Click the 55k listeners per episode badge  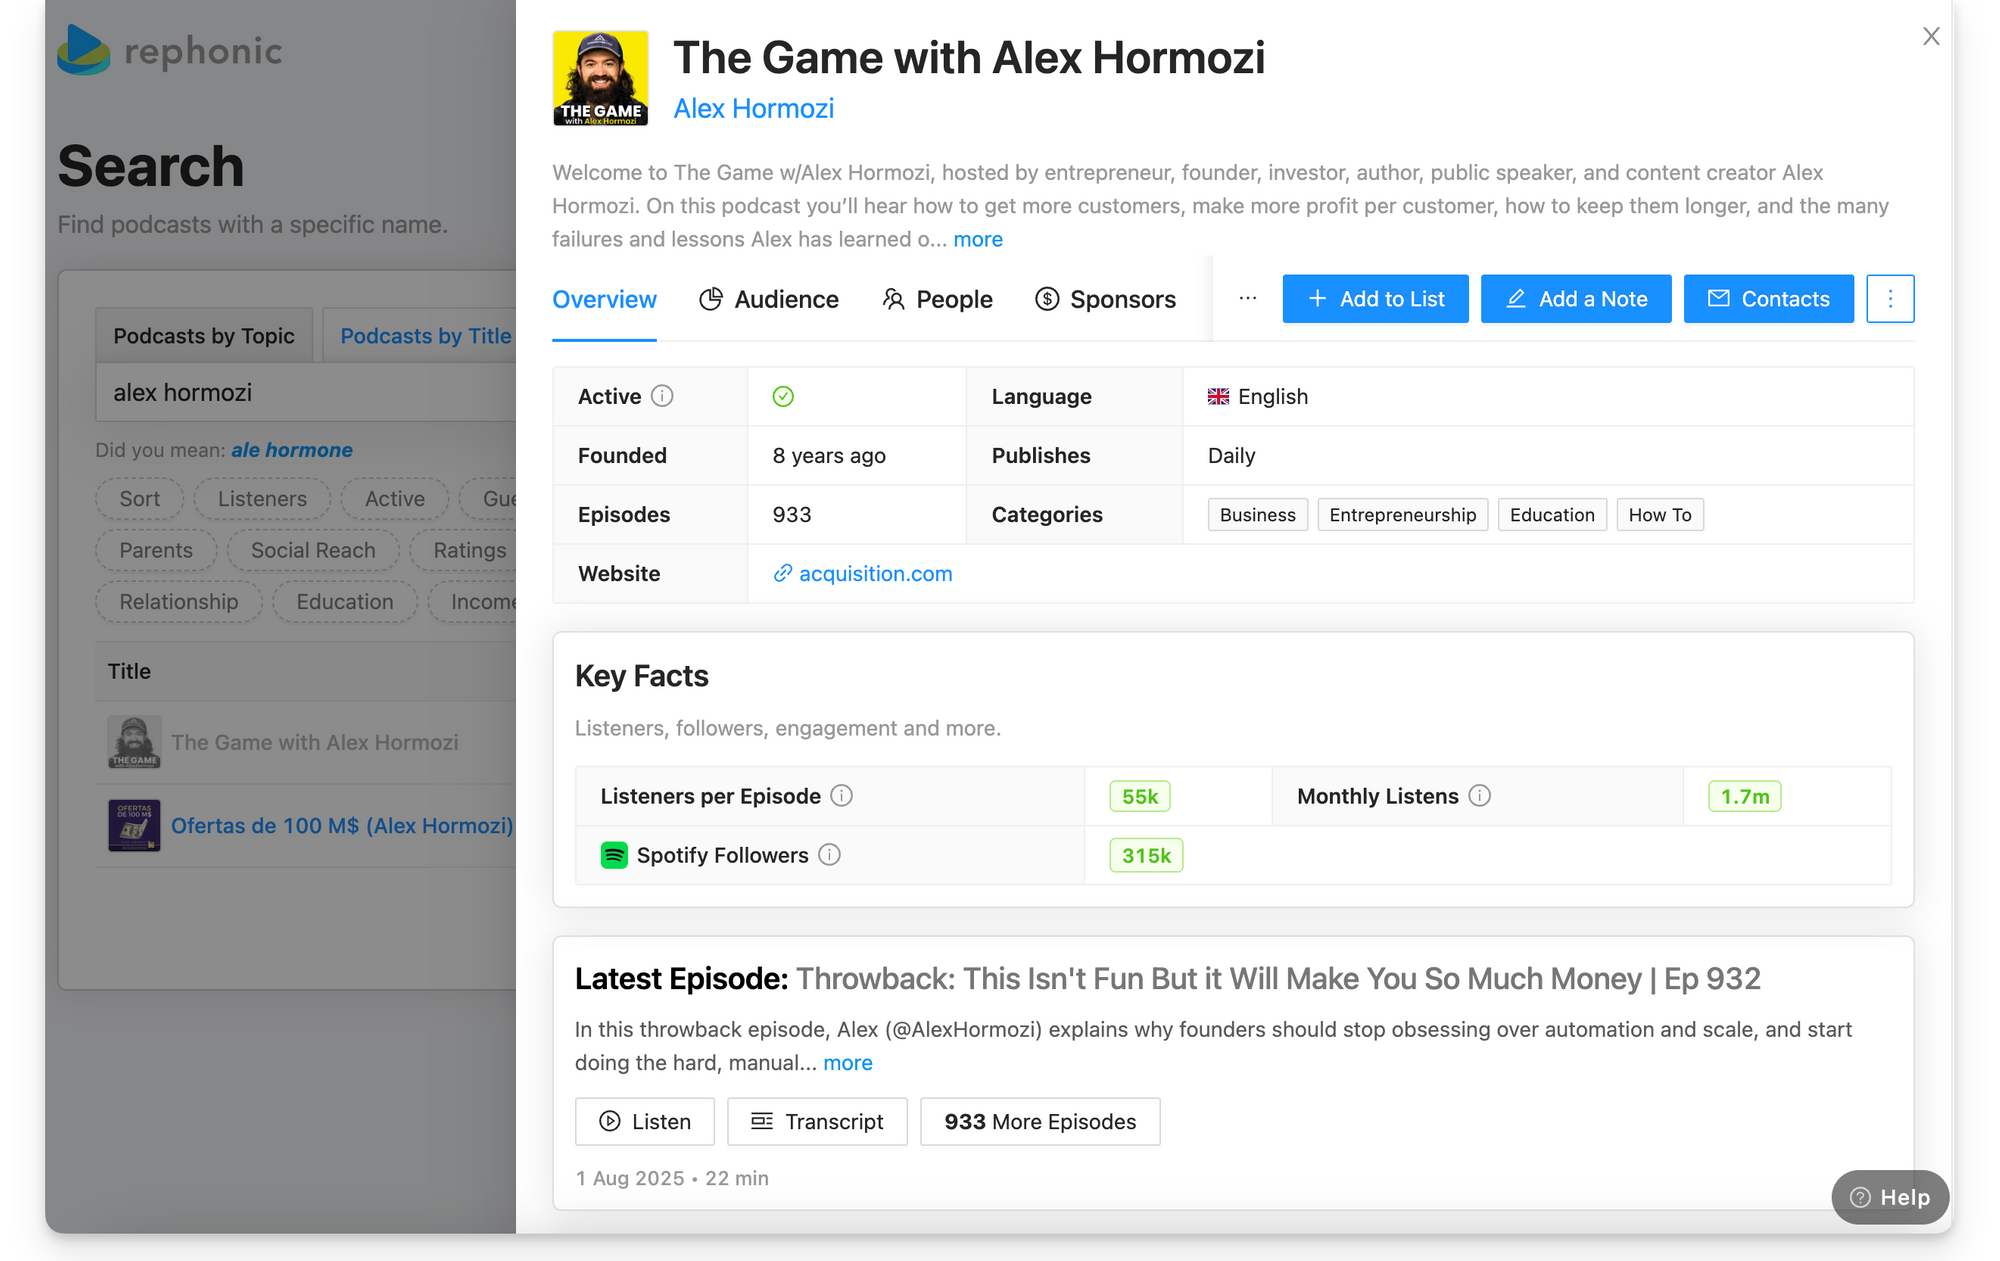coord(1140,797)
